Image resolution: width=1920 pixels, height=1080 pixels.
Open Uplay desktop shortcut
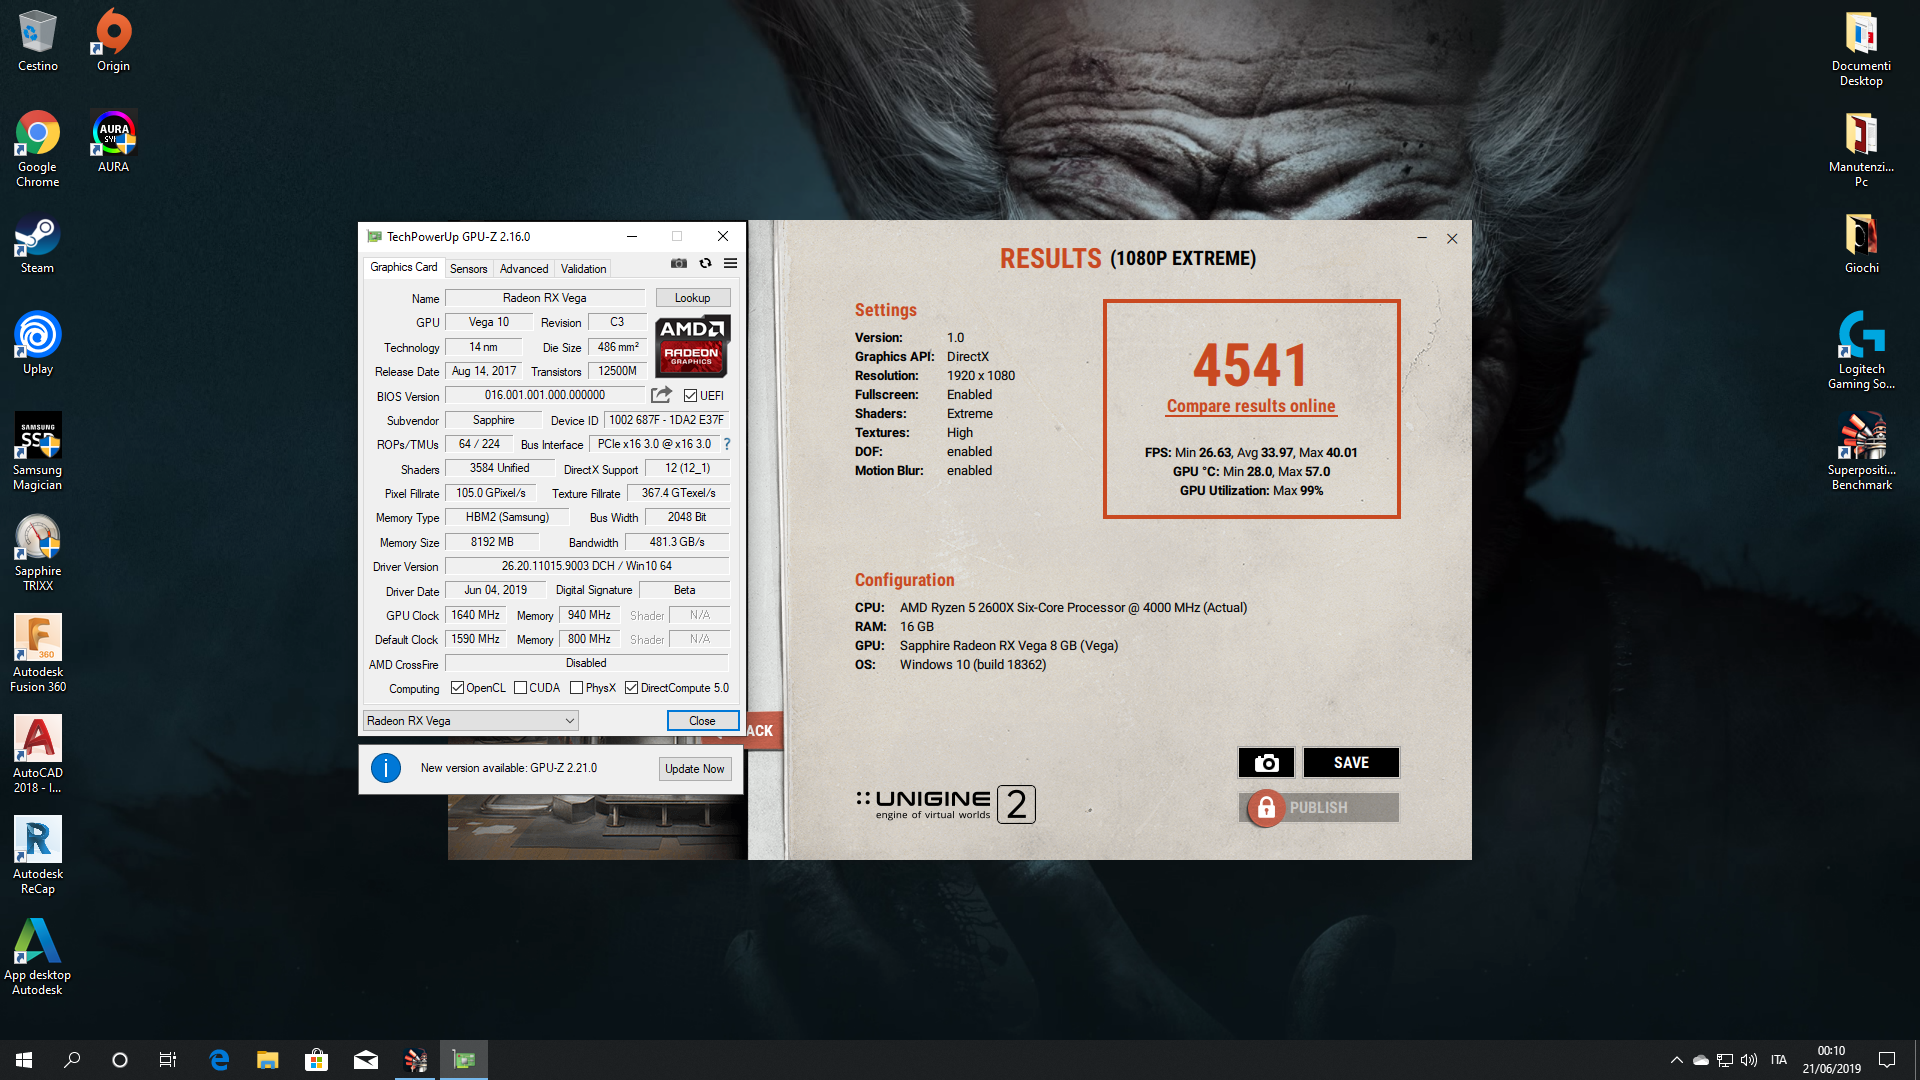click(x=38, y=344)
